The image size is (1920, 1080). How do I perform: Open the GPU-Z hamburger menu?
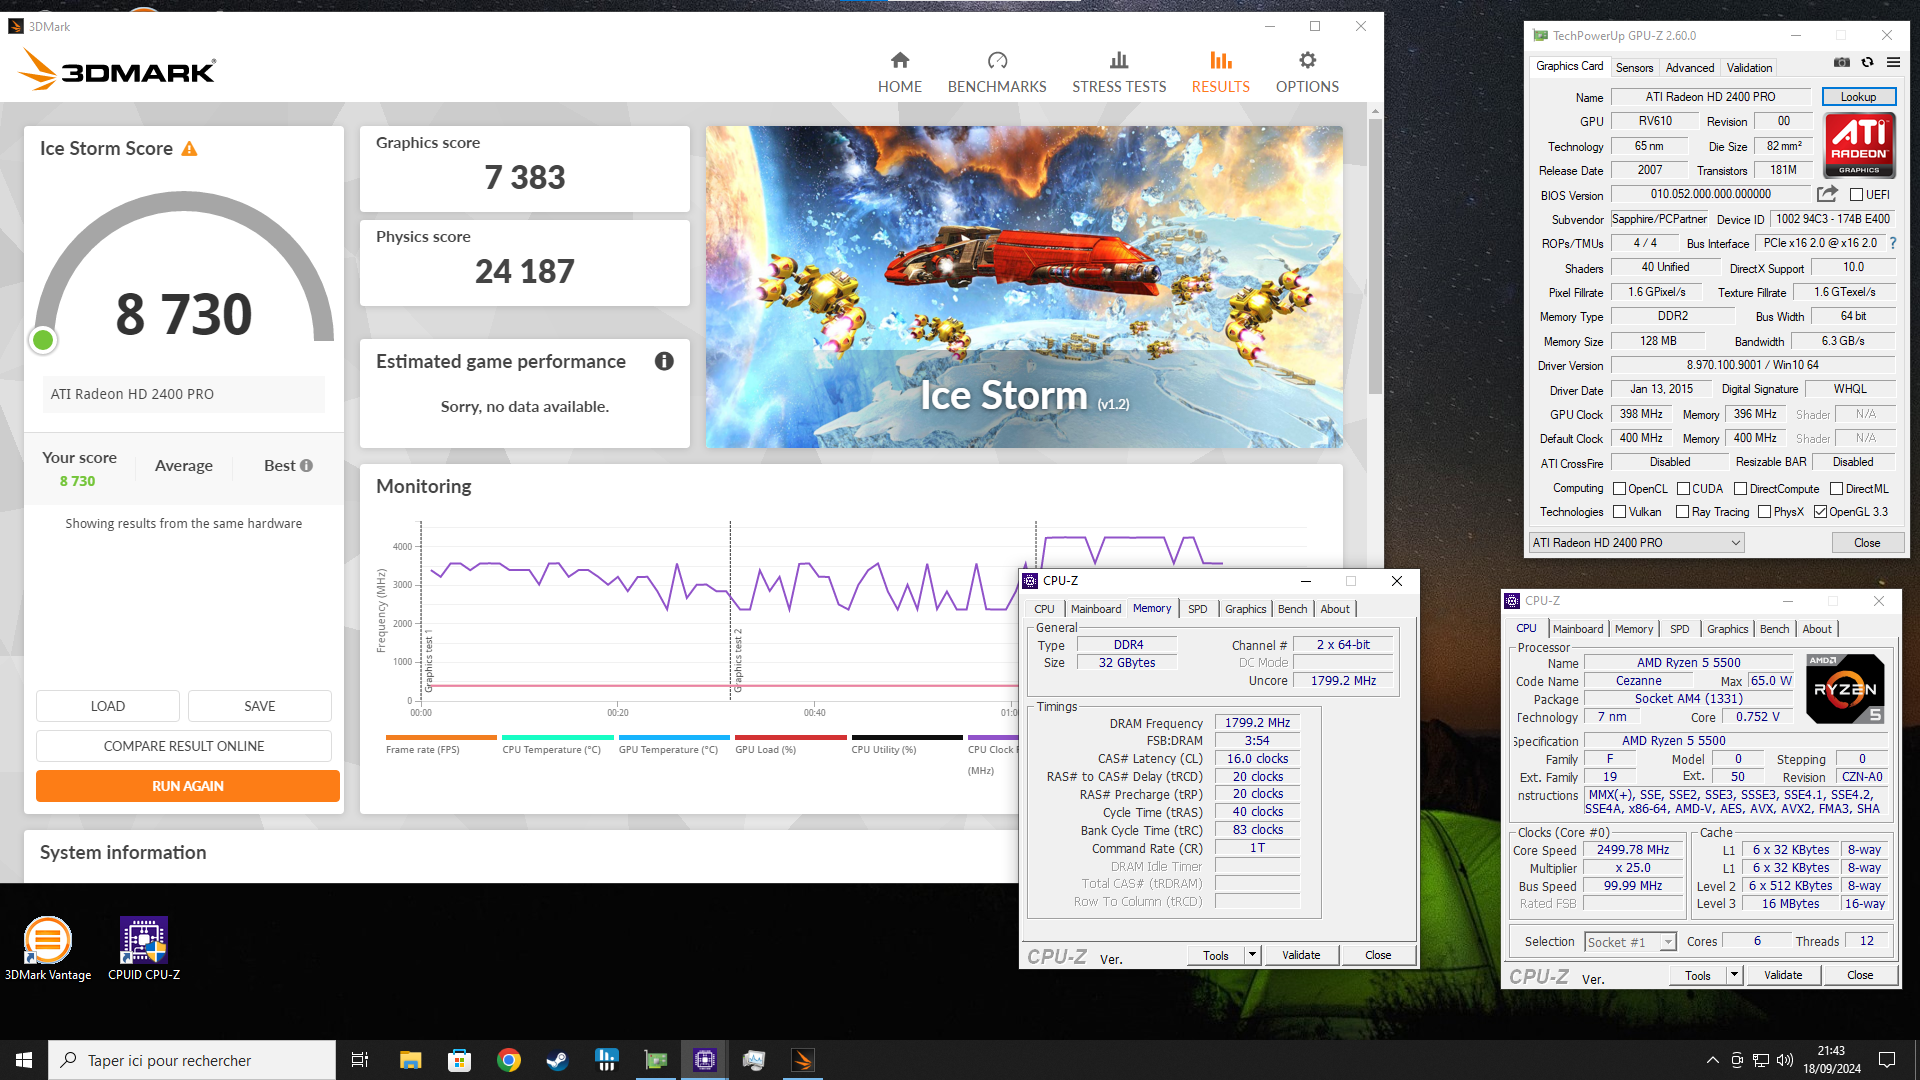[1893, 62]
